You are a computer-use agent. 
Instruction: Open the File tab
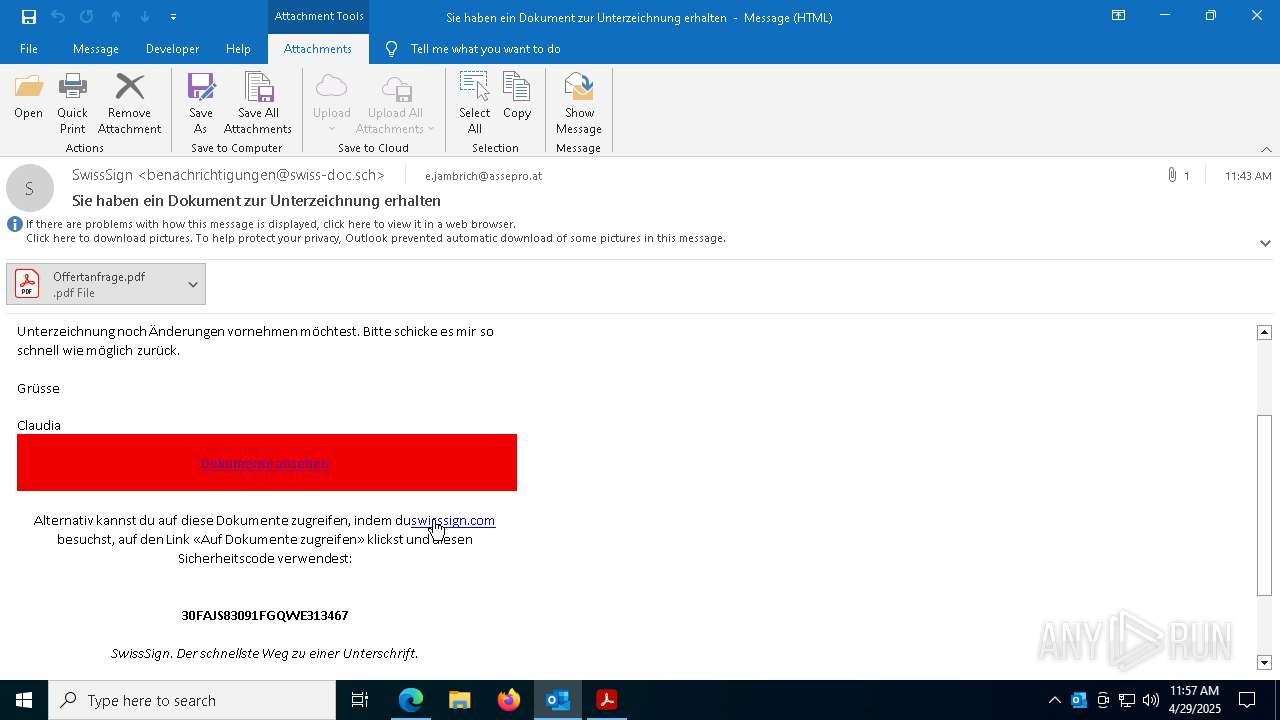pos(29,48)
